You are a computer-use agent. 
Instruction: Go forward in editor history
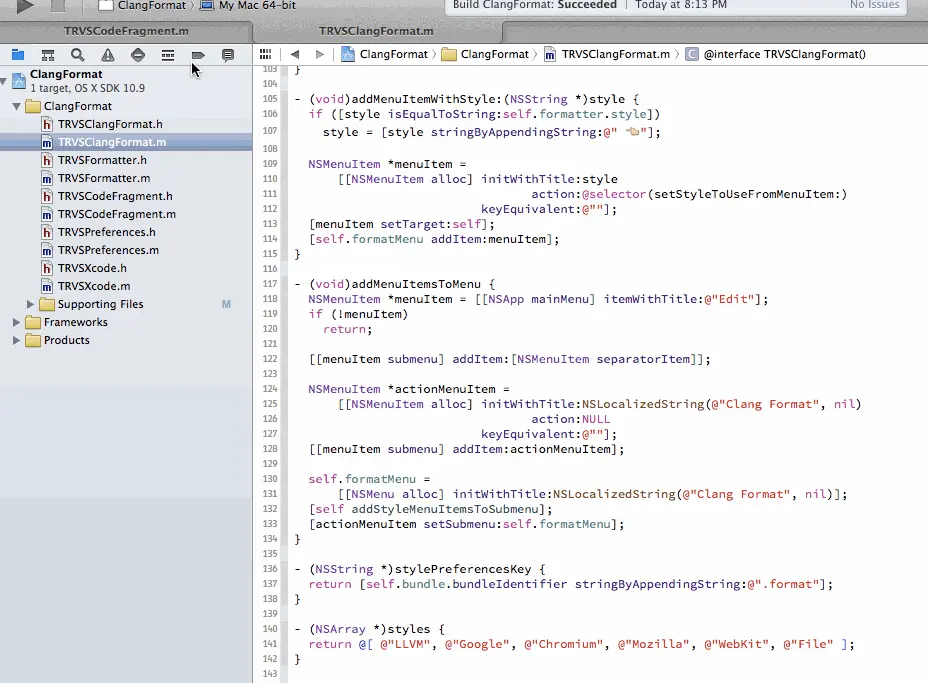click(320, 54)
